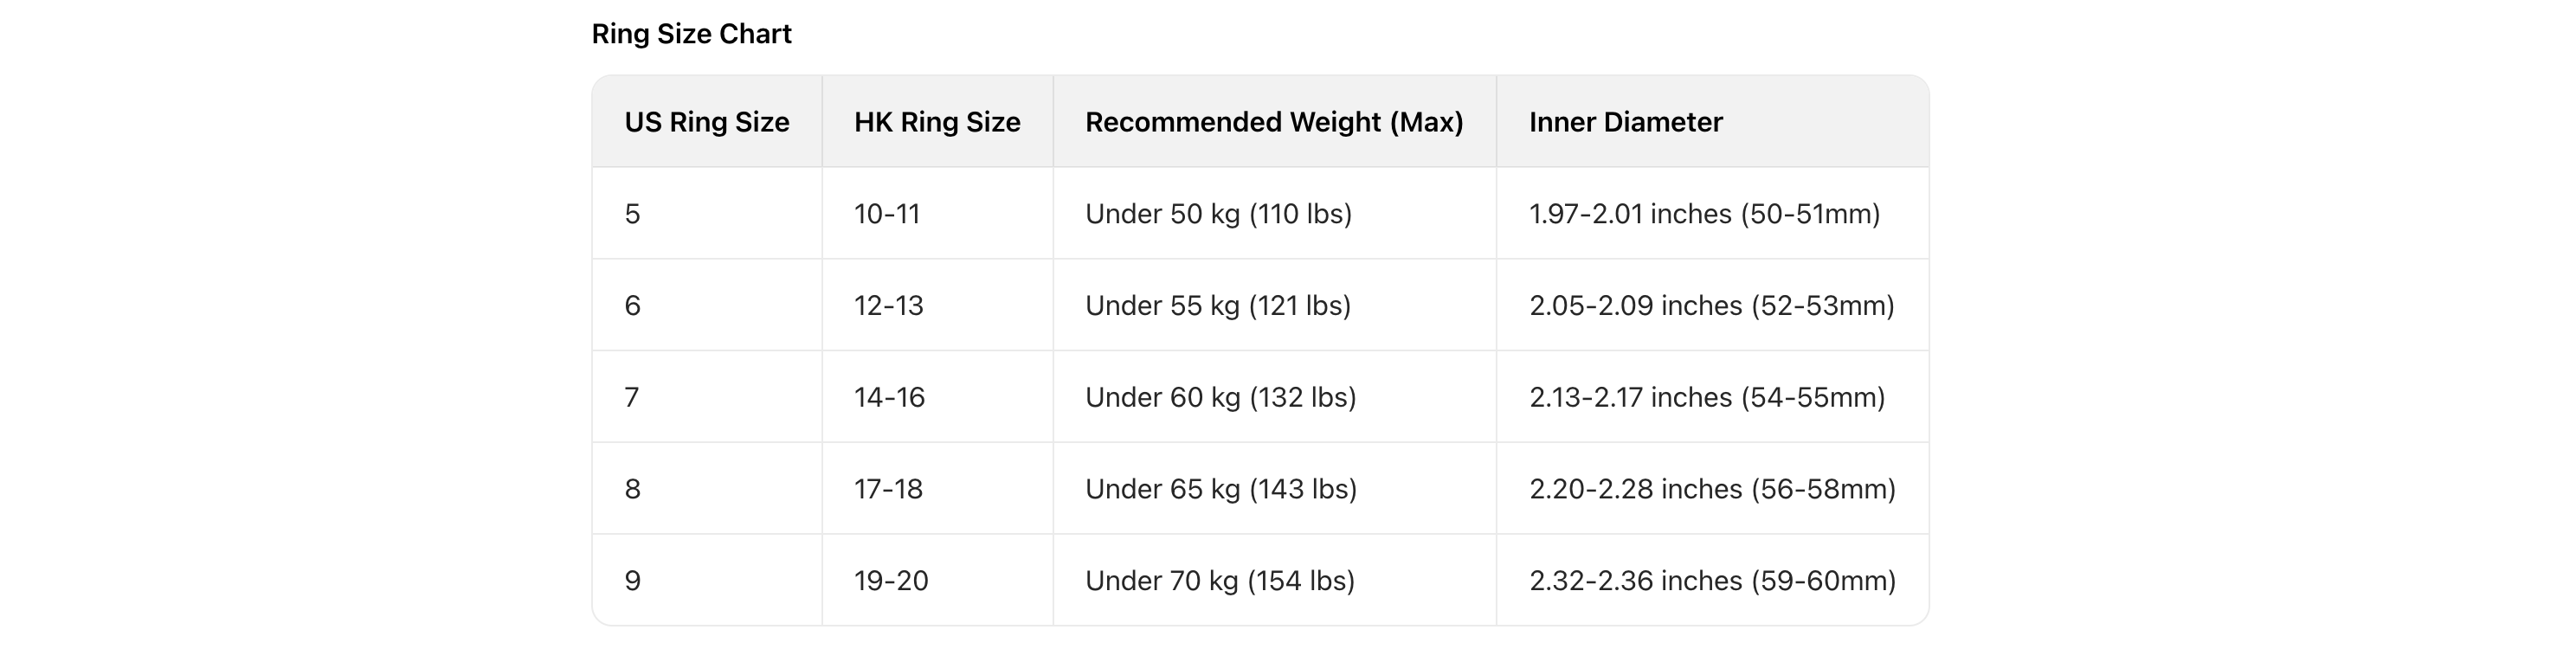Image resolution: width=2576 pixels, height=649 pixels.
Task: Click the 2.32-2.36 inches (59-60mm) cell
Action: coord(1712,581)
